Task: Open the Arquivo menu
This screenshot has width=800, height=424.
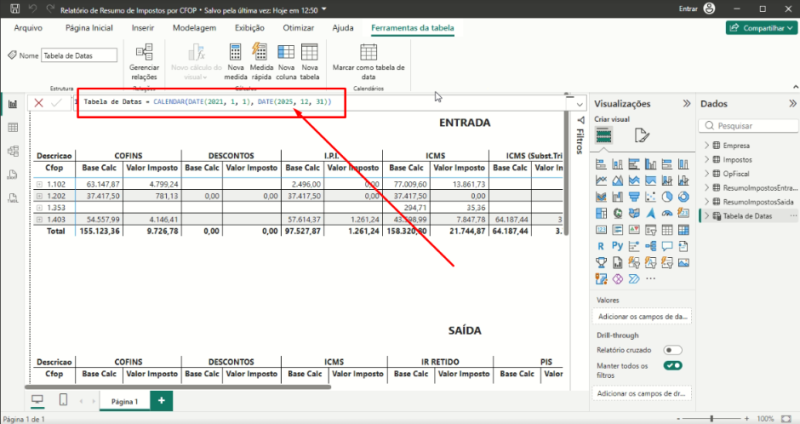Action: pyautogui.click(x=28, y=28)
